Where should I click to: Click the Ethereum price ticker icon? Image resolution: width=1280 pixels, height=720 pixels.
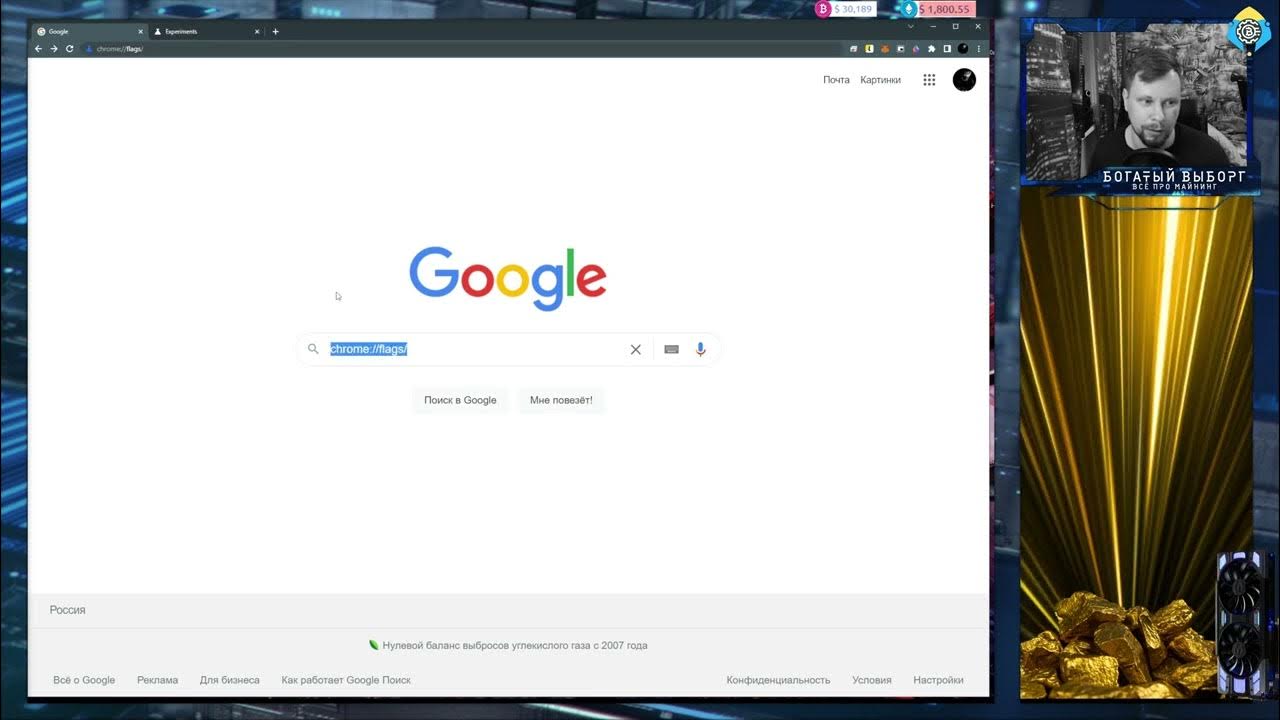coord(909,9)
